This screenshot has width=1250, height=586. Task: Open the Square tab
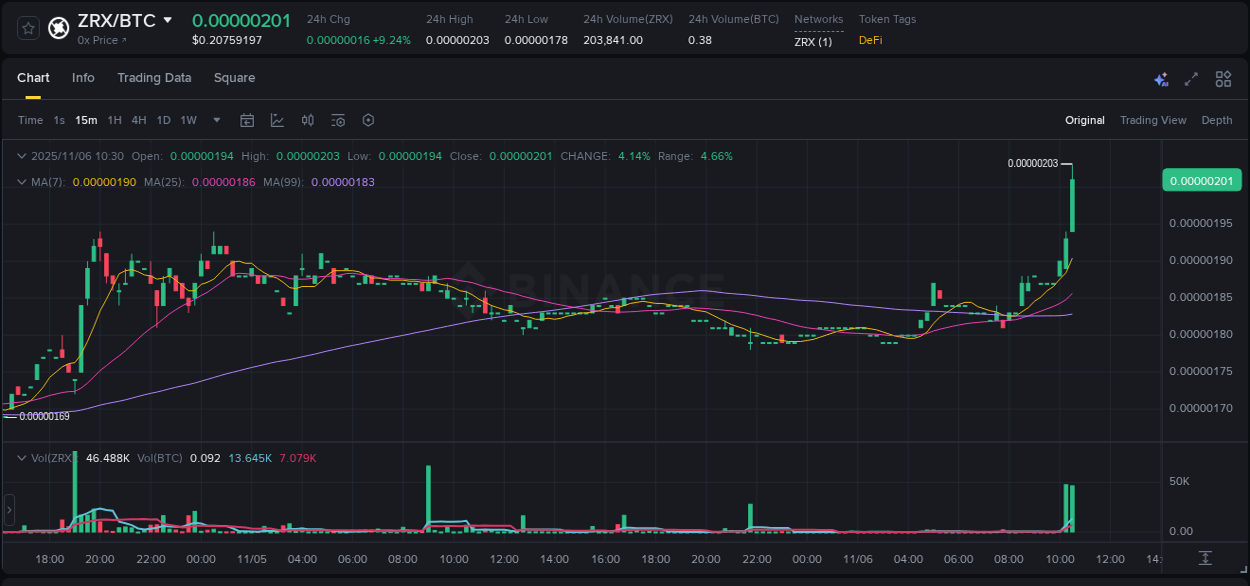234,77
